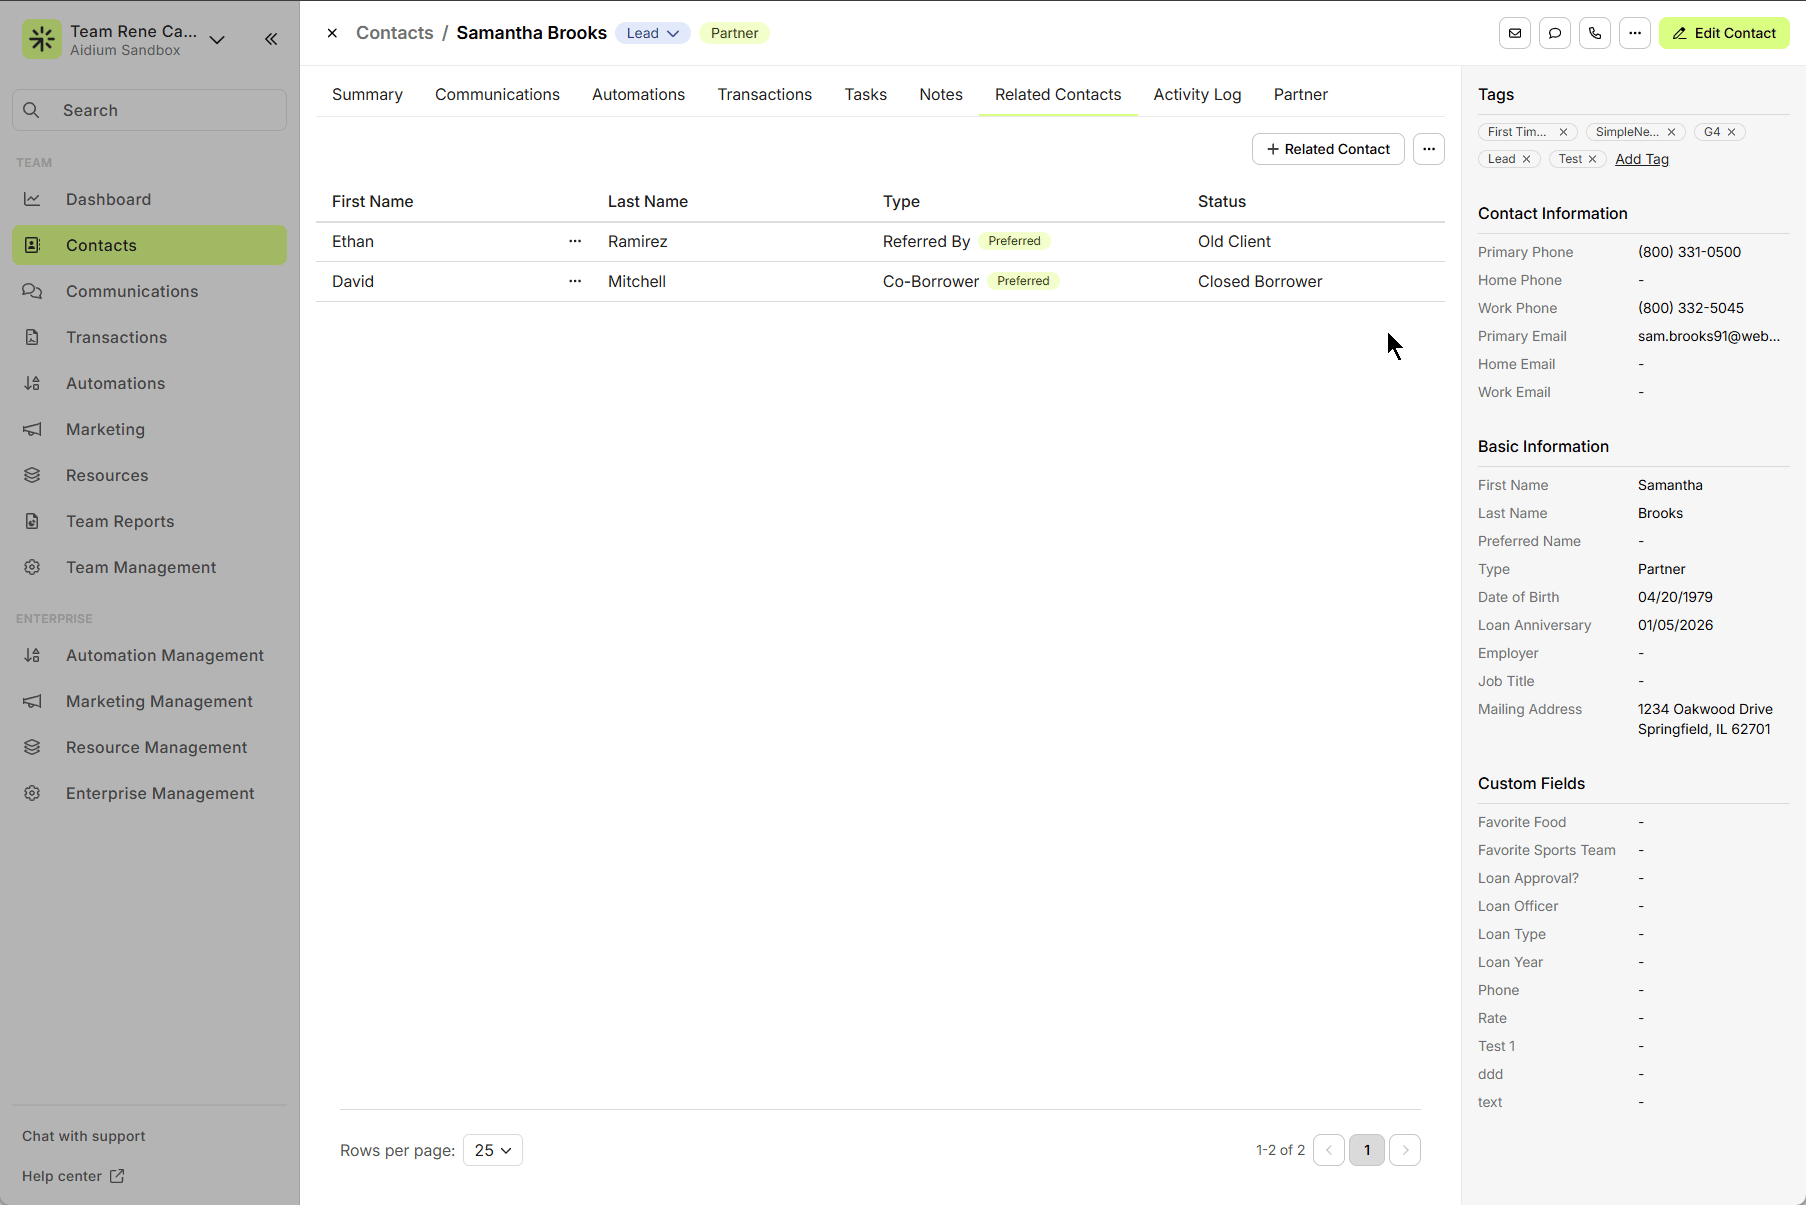The image size is (1806, 1205).
Task: Expand the Lead status dropdown
Action: coord(653,33)
